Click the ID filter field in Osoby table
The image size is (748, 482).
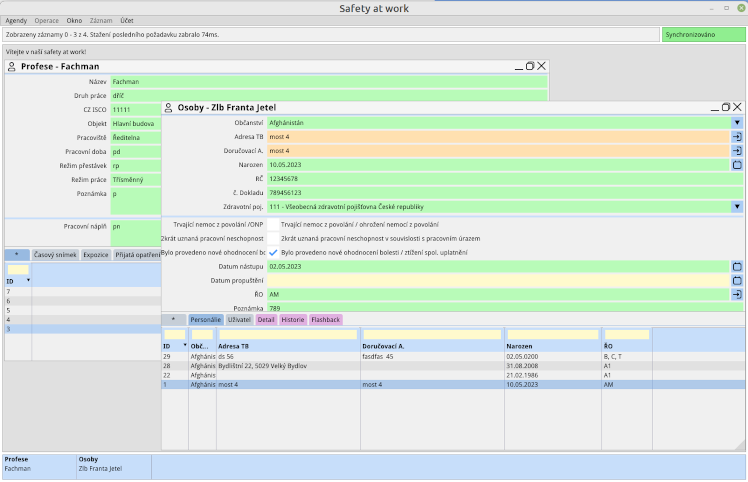click(x=175, y=335)
